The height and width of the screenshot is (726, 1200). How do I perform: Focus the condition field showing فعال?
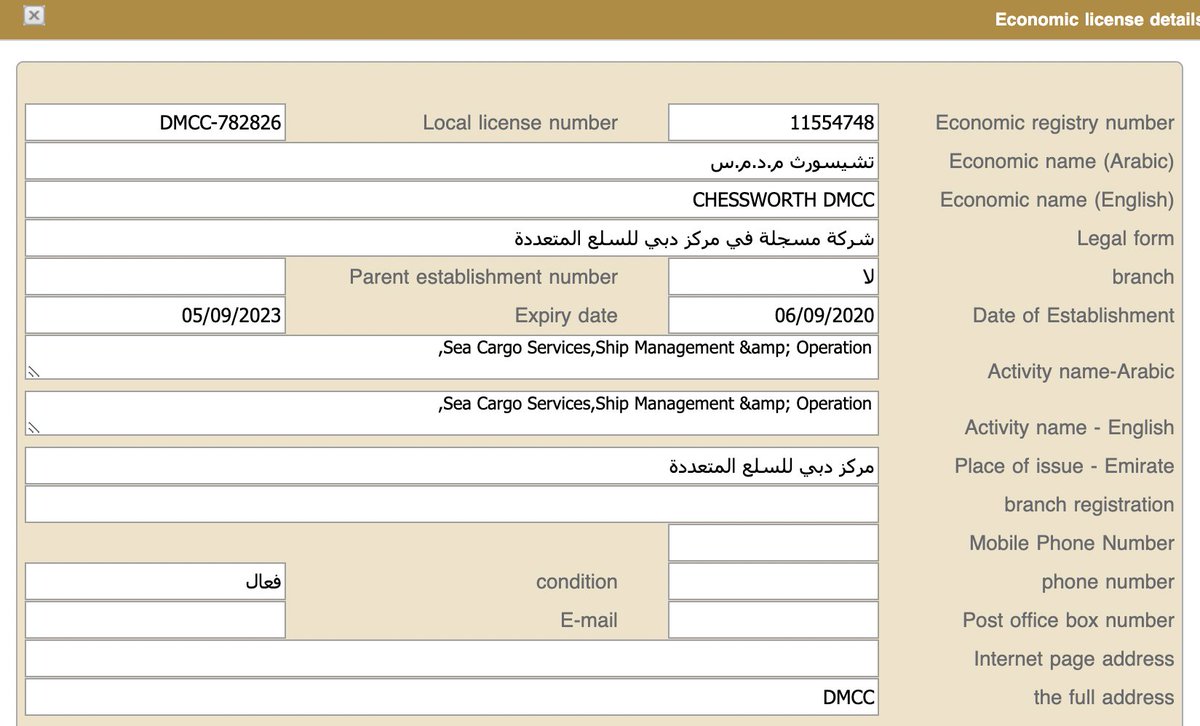tap(155, 581)
